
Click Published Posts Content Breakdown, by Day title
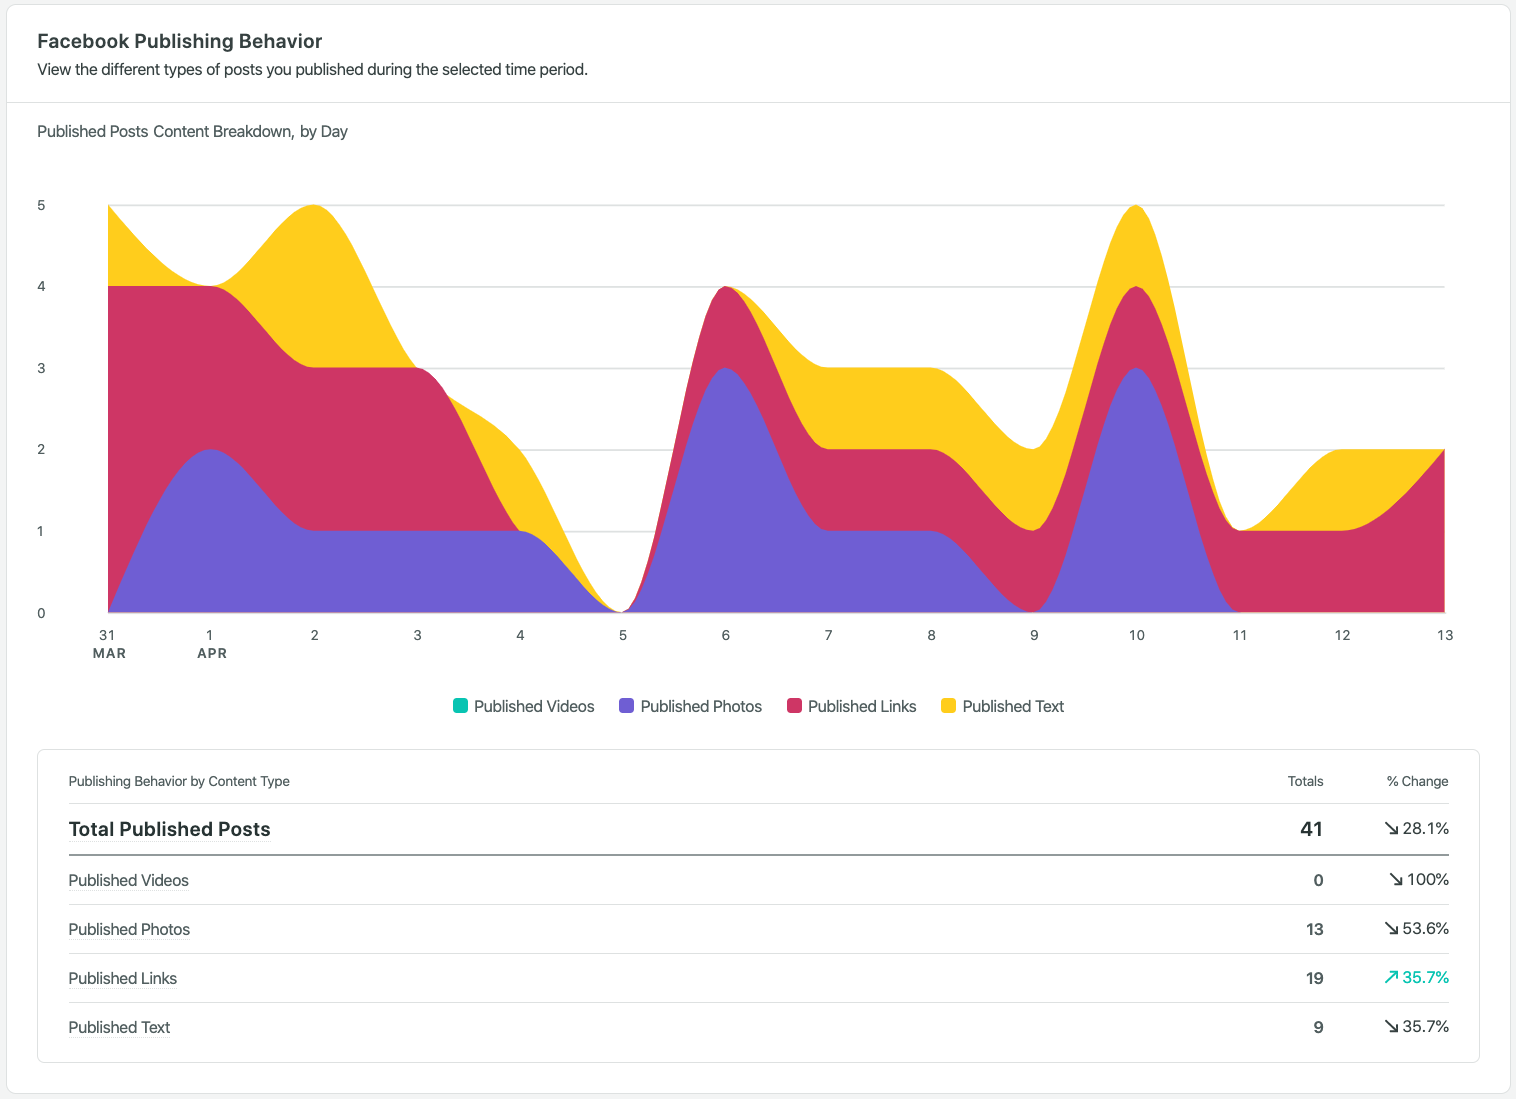(192, 131)
